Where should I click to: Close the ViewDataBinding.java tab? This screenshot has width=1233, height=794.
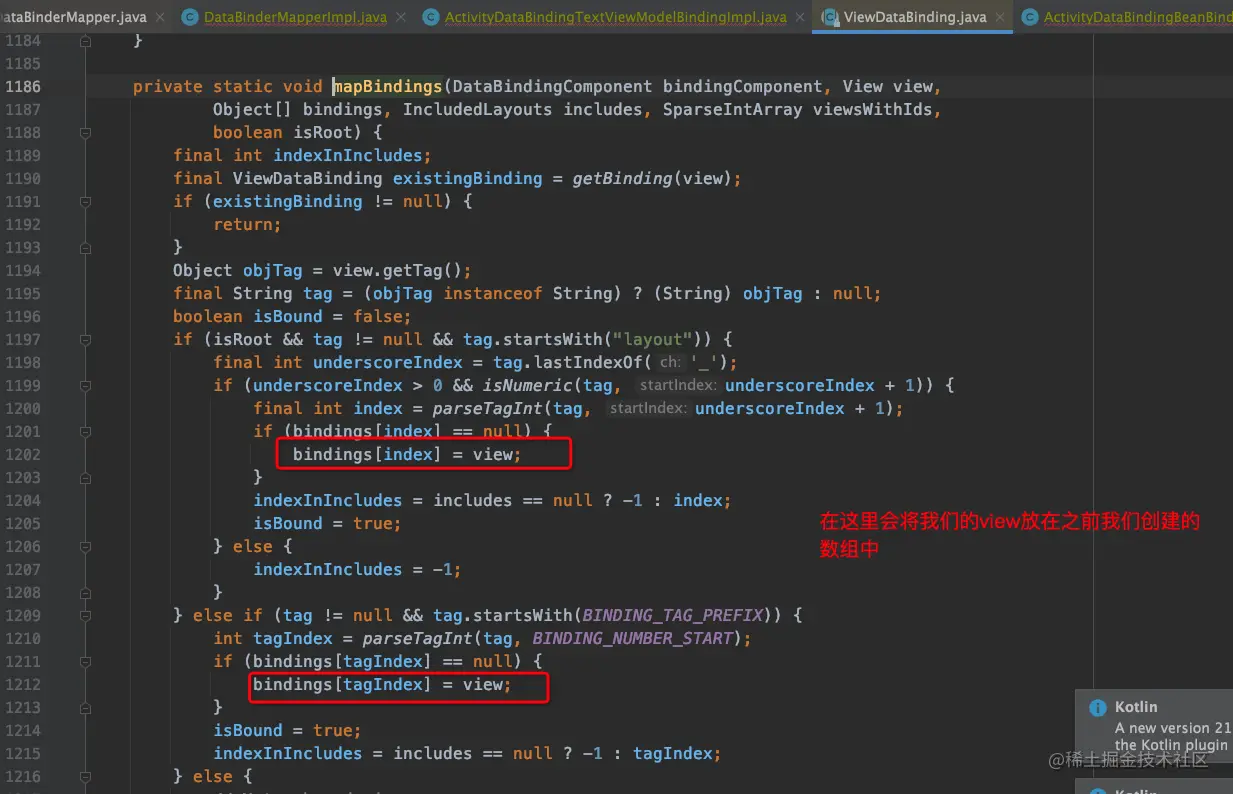(x=1000, y=17)
